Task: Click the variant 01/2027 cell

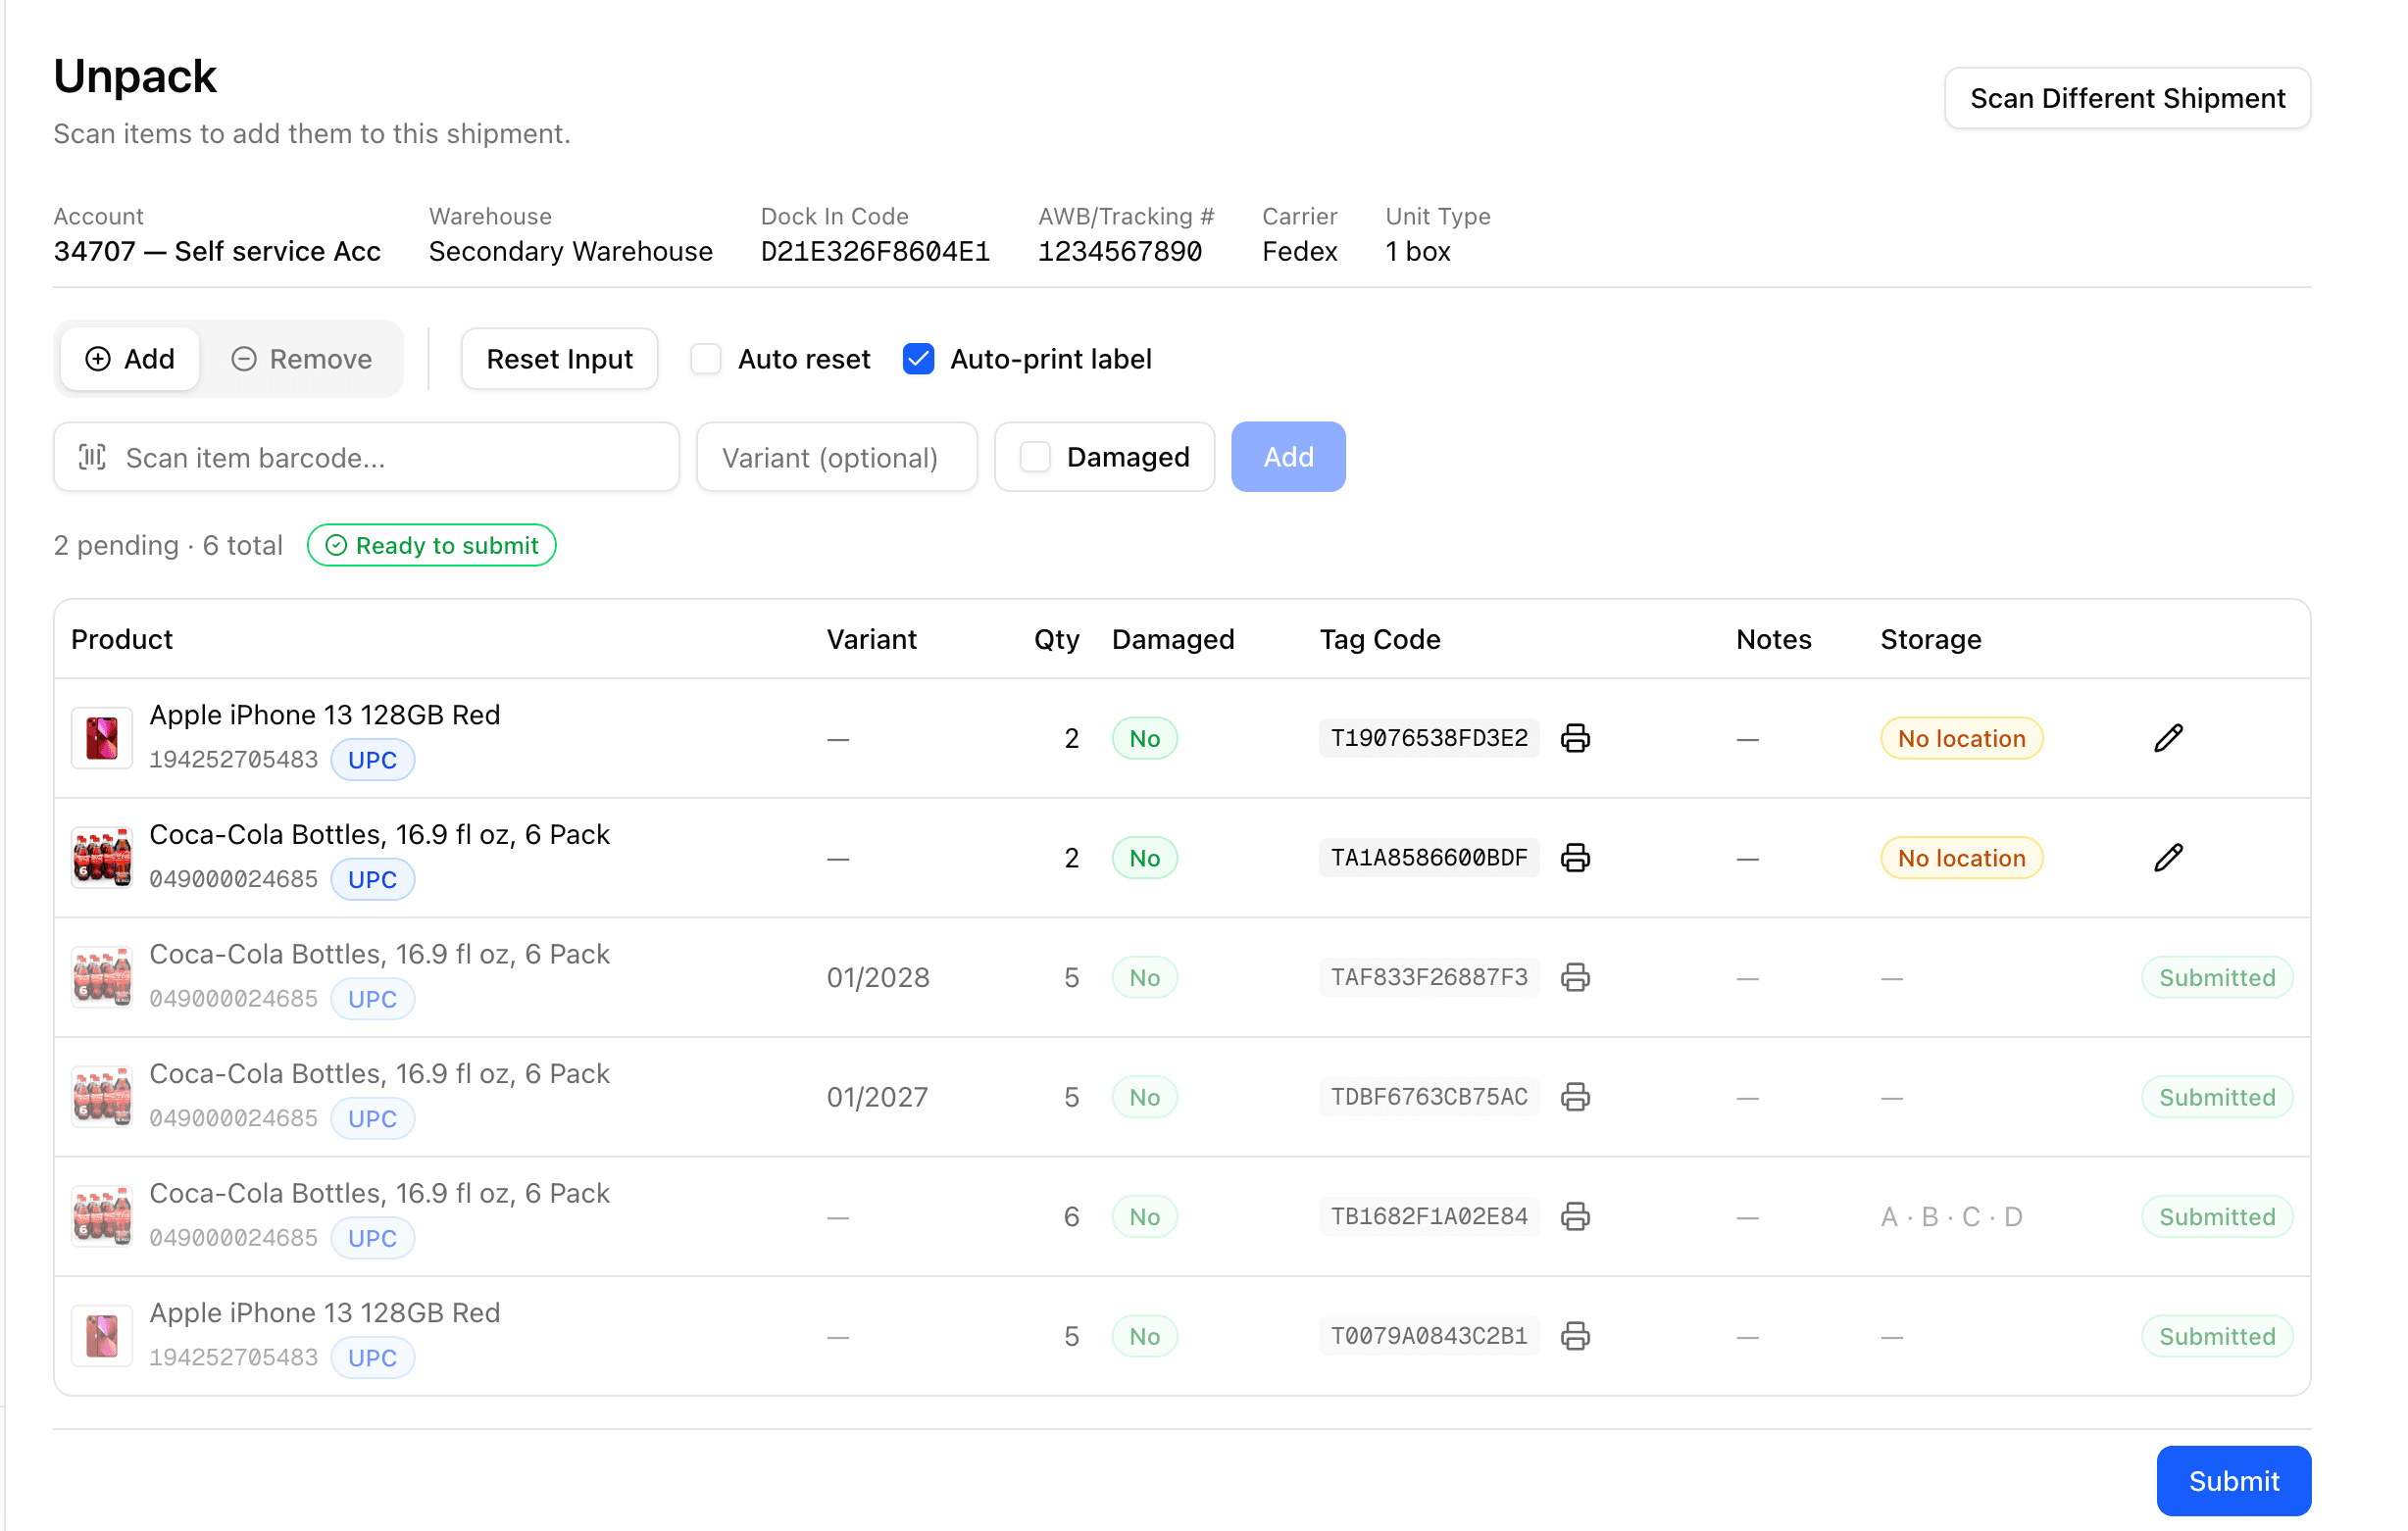Action: 877,1097
